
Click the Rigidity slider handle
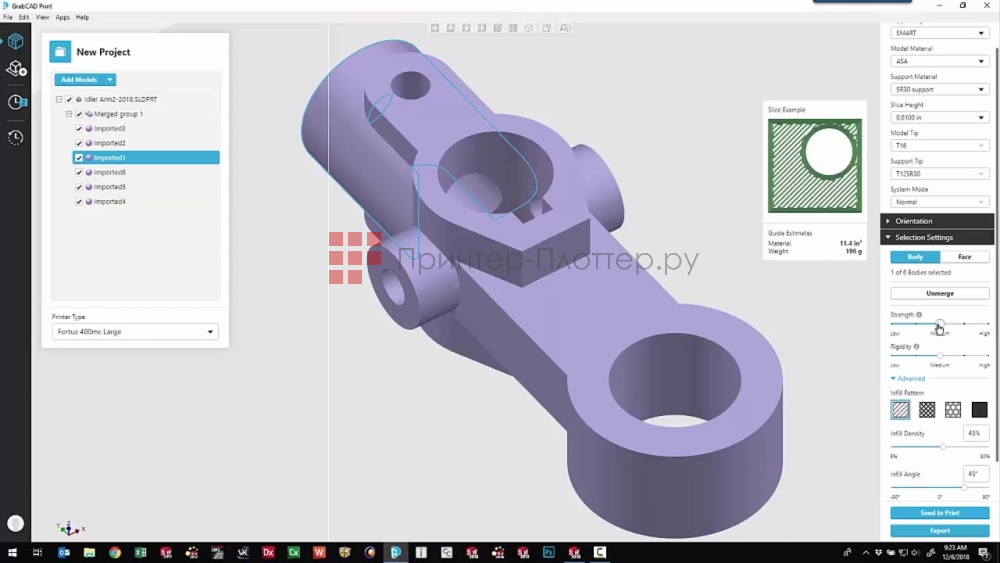(940, 355)
